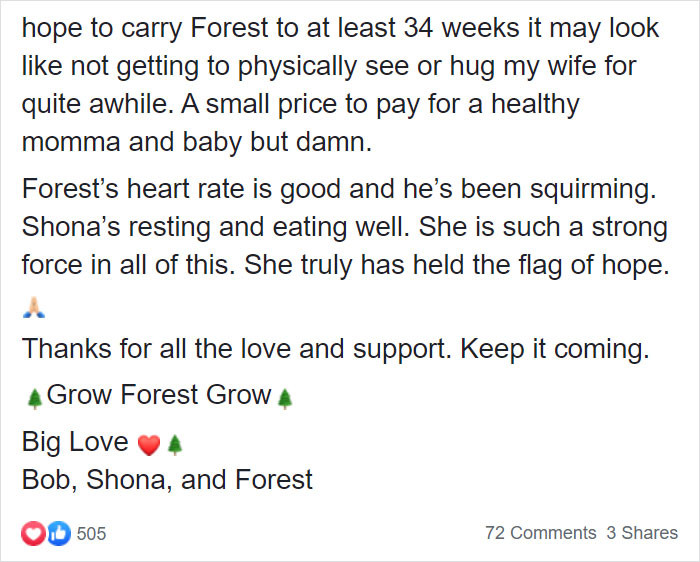The width and height of the screenshot is (700, 562).
Task: Click the signature 'Bob, Shona, and Forest'
Action: point(167,480)
